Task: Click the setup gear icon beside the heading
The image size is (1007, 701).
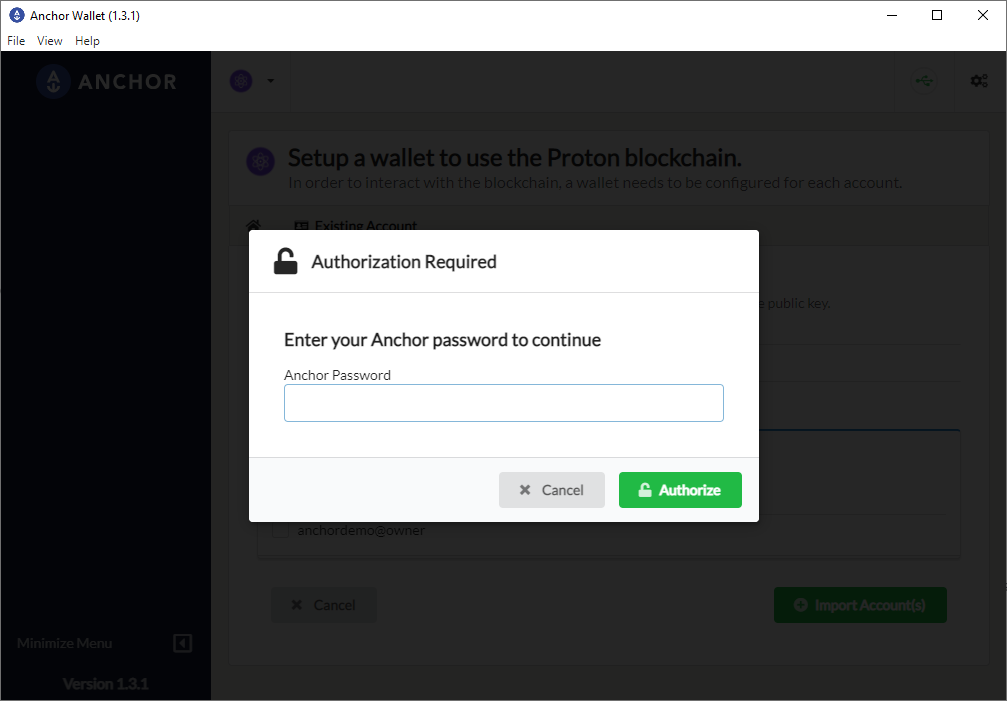Action: coord(260,160)
